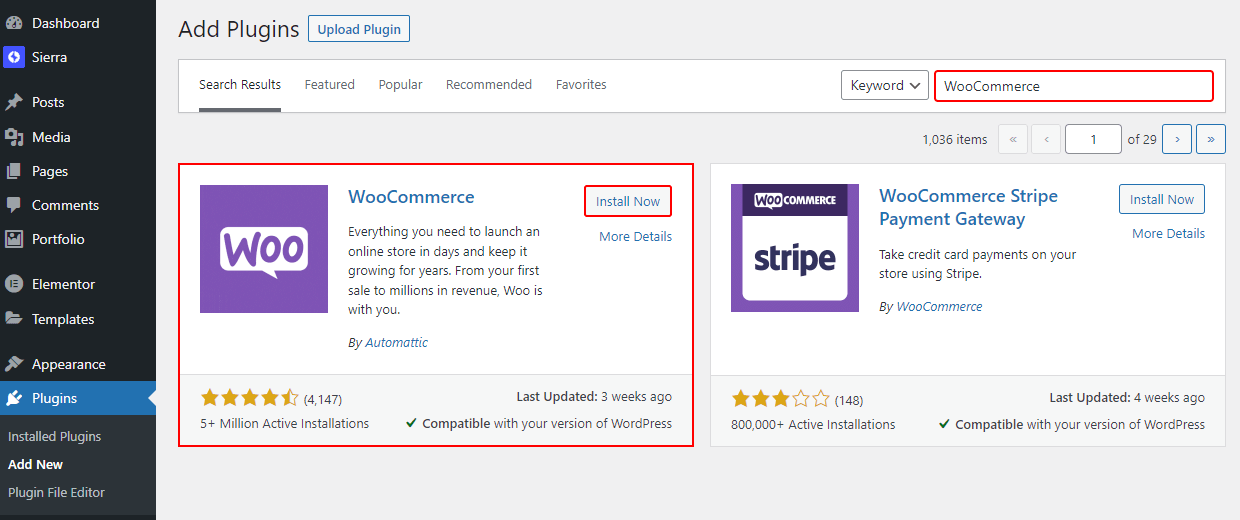Viewport: 1240px width, 520px height.
Task: Click the Plugins plug icon
Action: coord(14,398)
